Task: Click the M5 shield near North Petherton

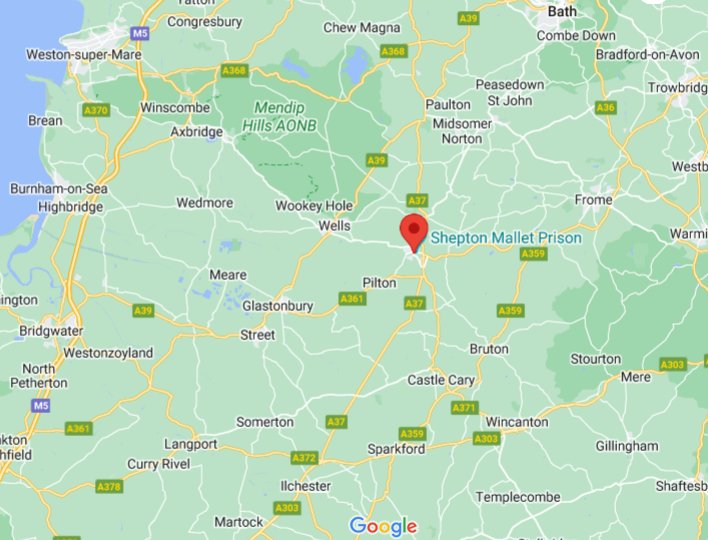Action: (x=41, y=405)
